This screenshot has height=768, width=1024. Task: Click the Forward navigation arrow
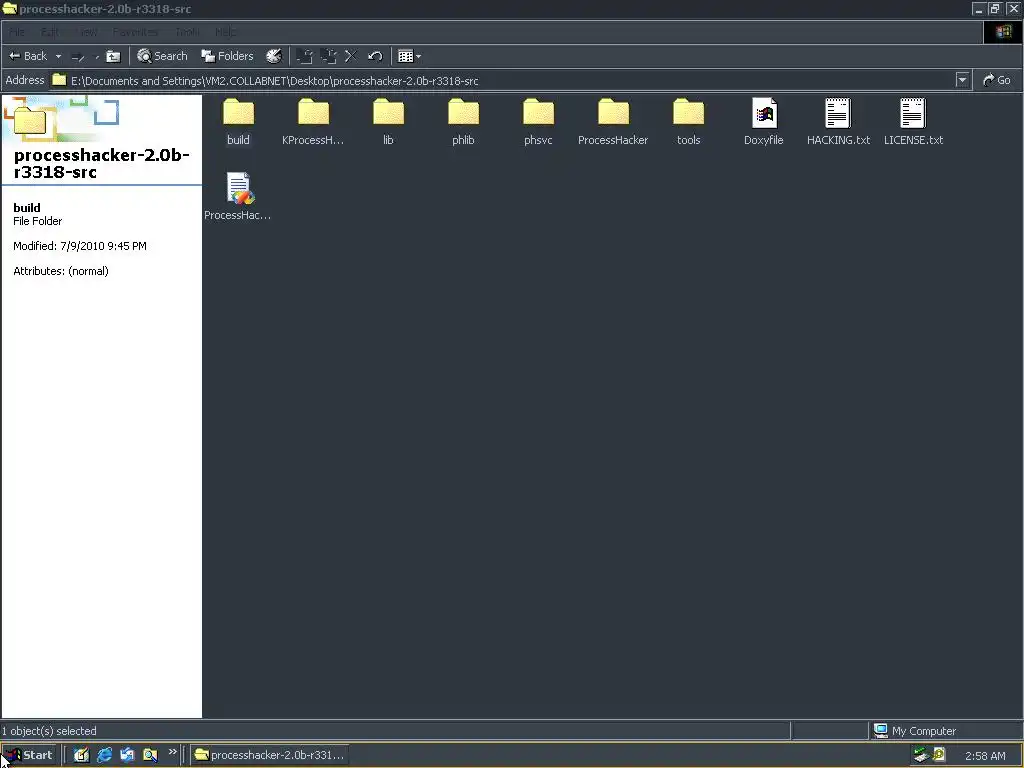[78, 57]
